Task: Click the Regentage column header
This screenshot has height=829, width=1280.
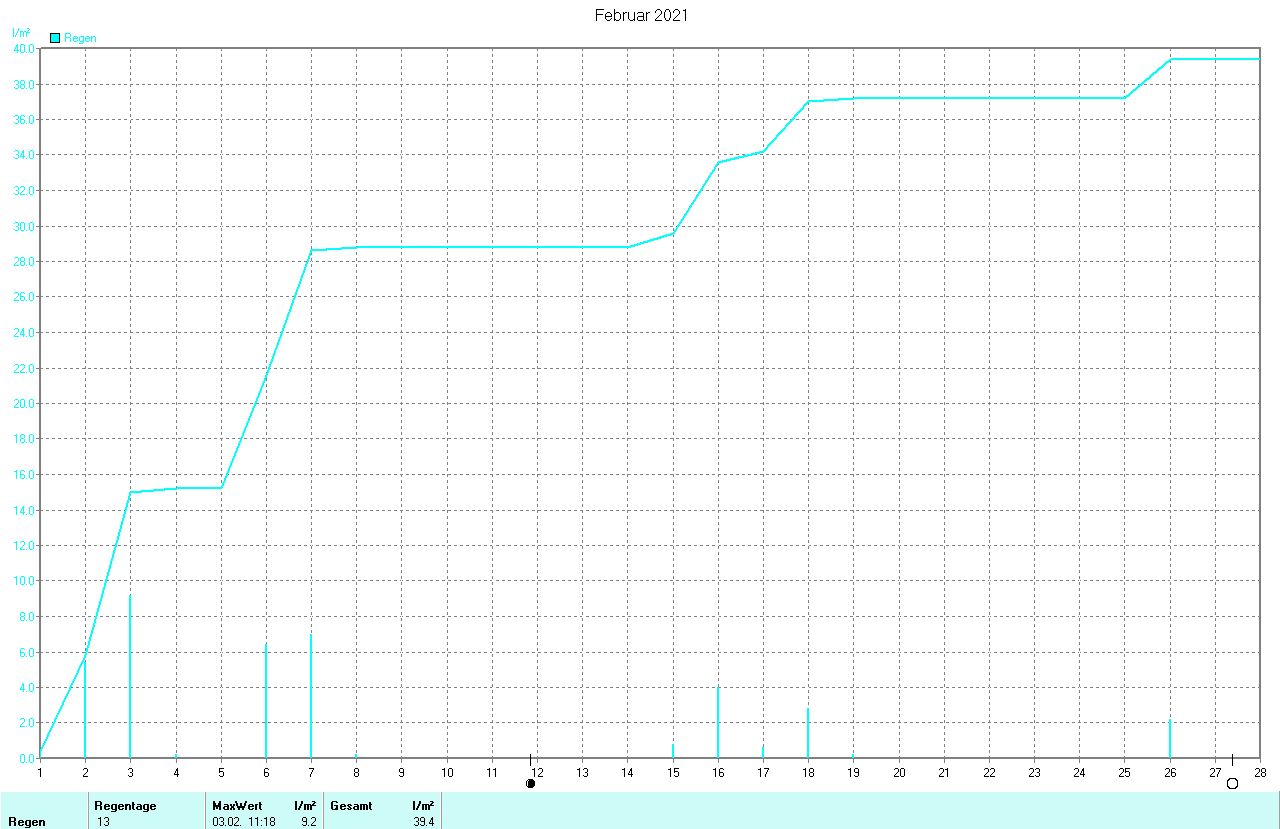Action: [x=125, y=806]
